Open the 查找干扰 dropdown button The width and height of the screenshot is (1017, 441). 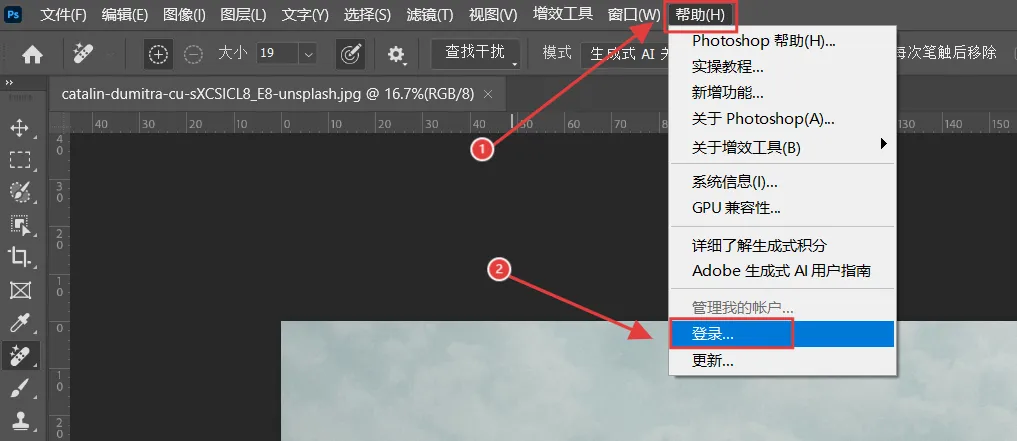(x=476, y=53)
